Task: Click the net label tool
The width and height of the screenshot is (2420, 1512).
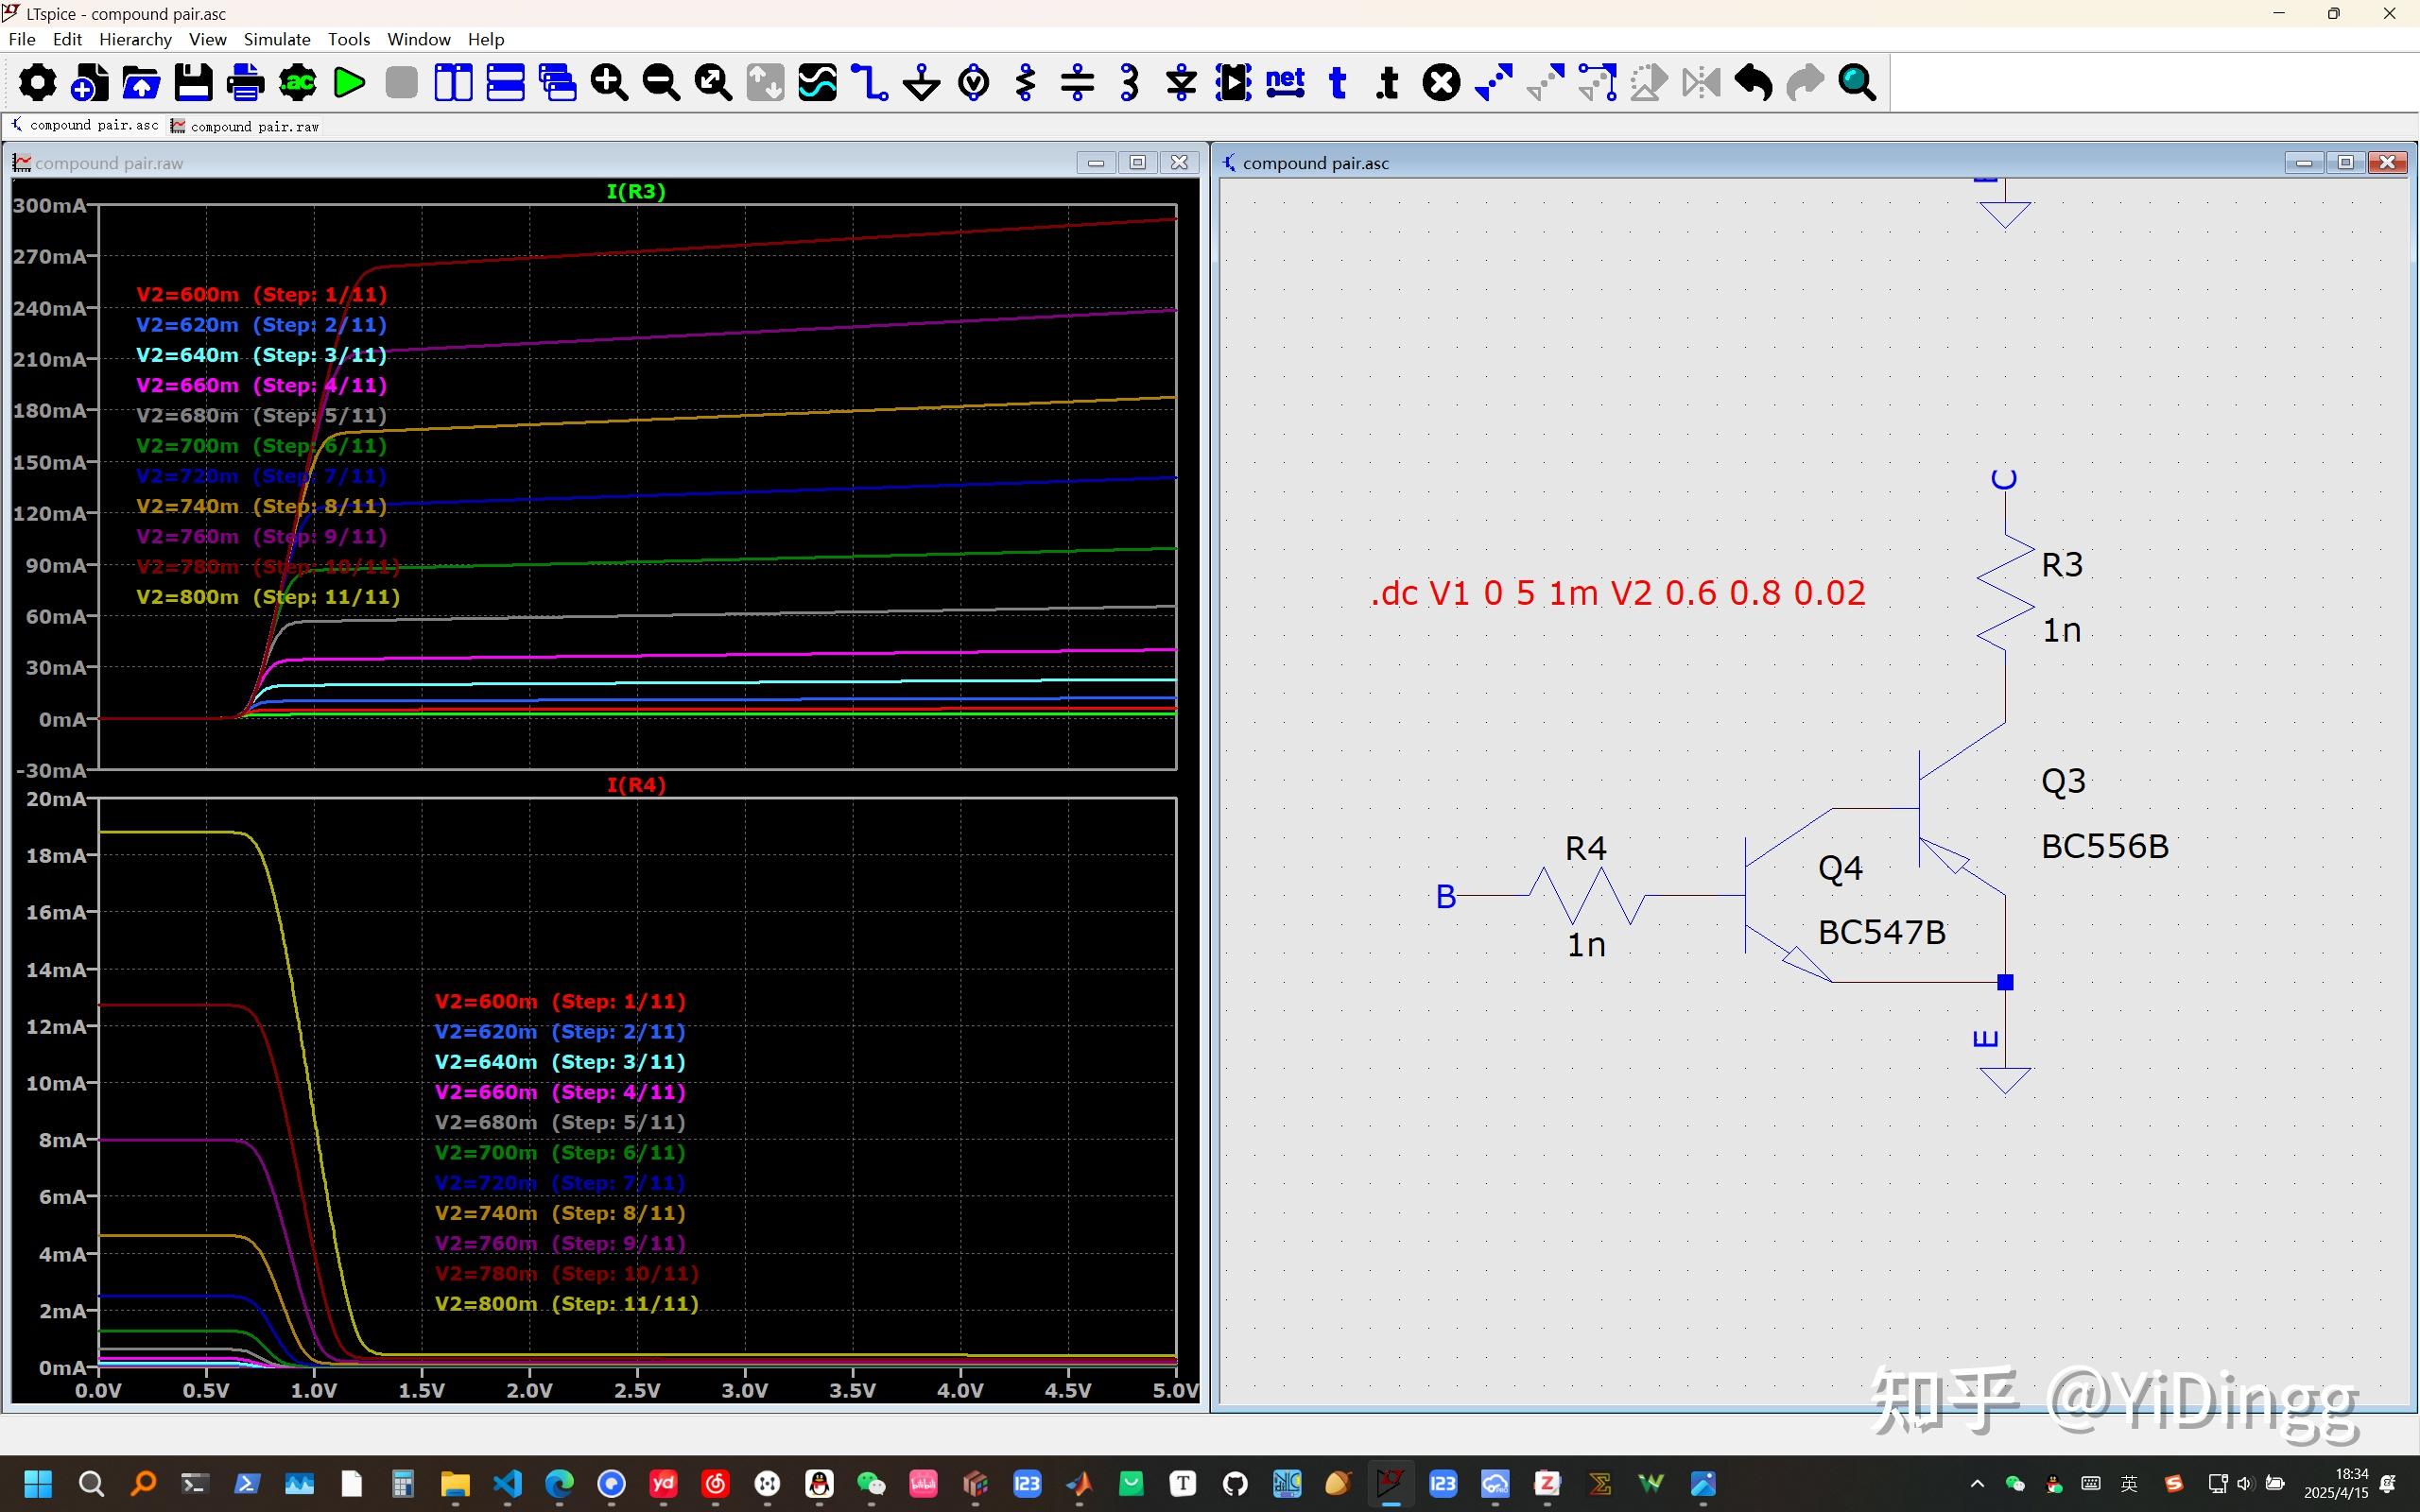Action: (1285, 83)
